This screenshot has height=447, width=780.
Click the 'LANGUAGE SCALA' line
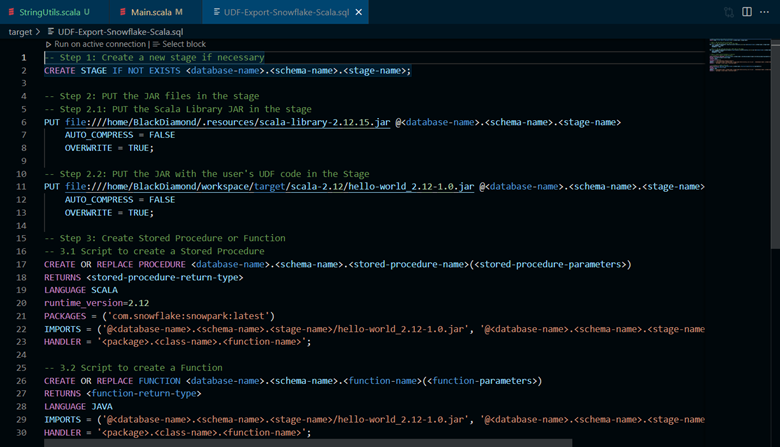tap(81, 290)
